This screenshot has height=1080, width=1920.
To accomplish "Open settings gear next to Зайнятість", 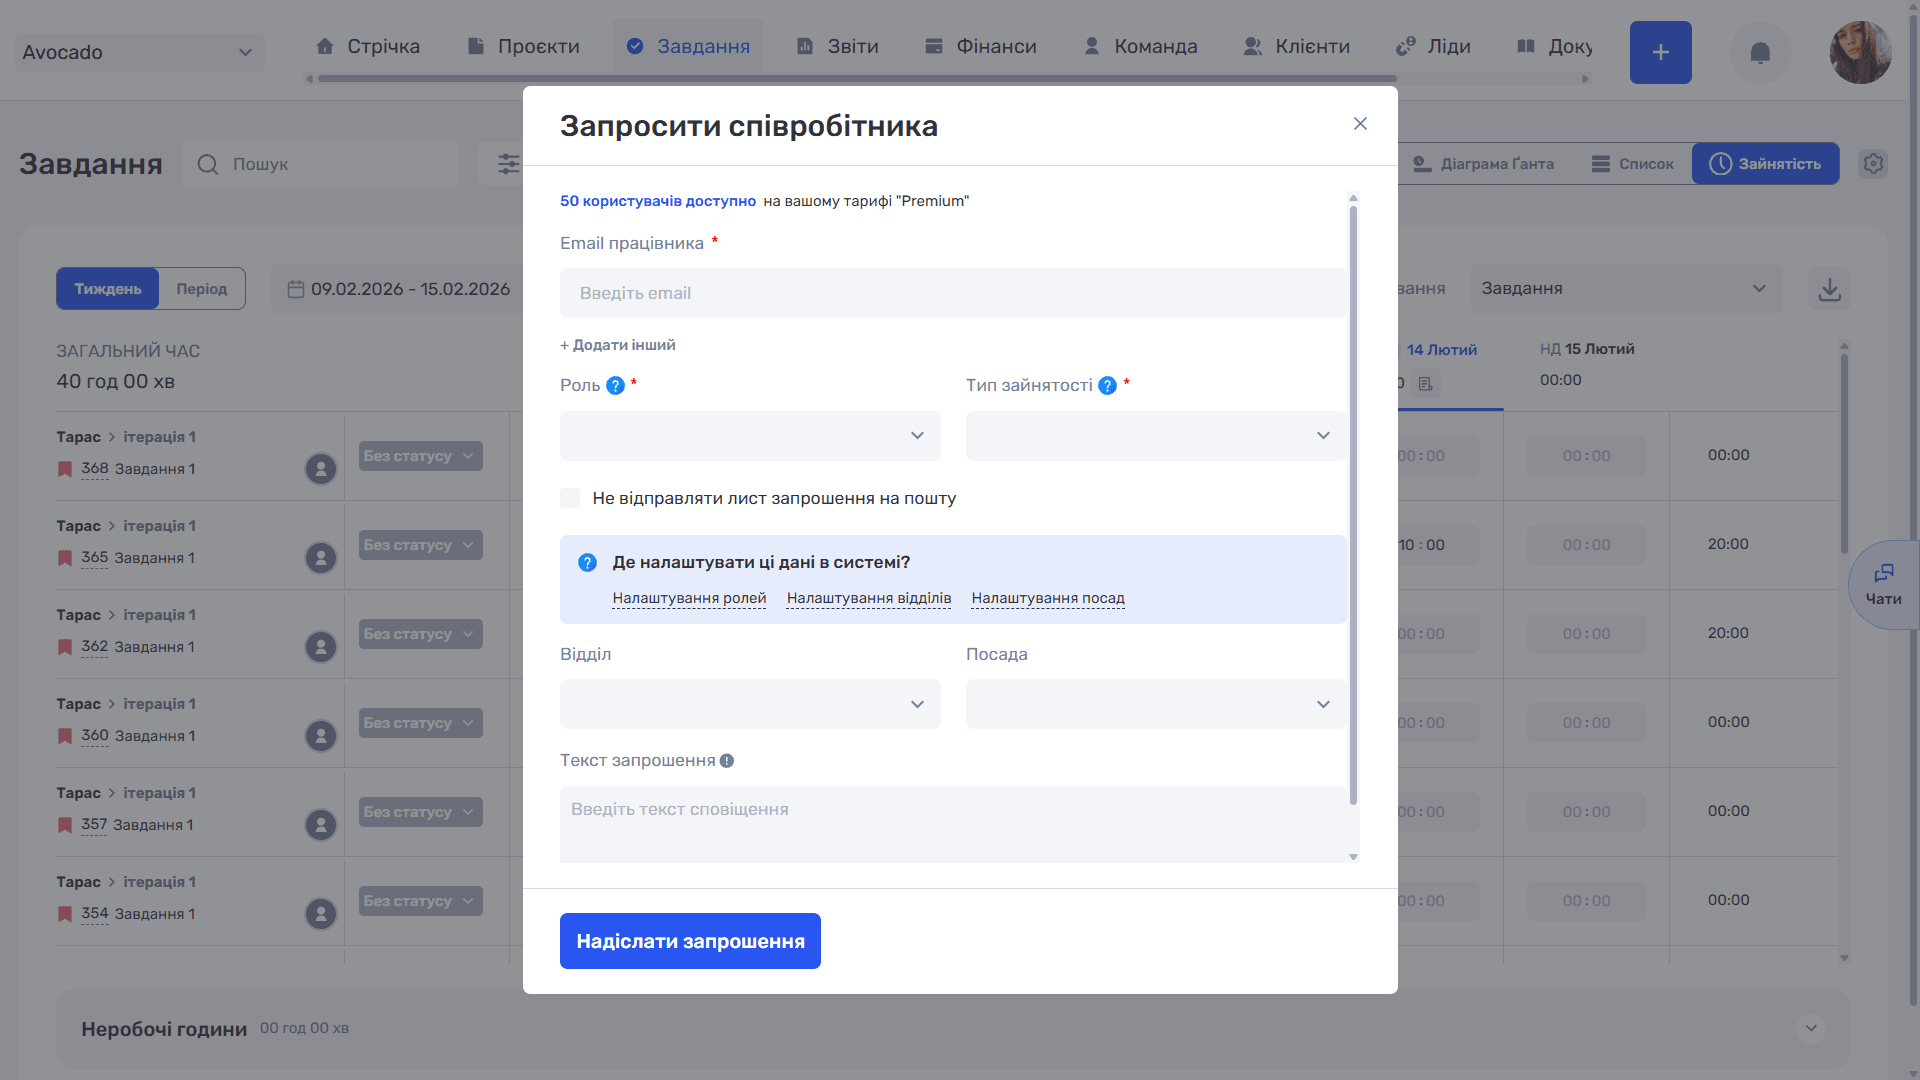I will click(1873, 163).
